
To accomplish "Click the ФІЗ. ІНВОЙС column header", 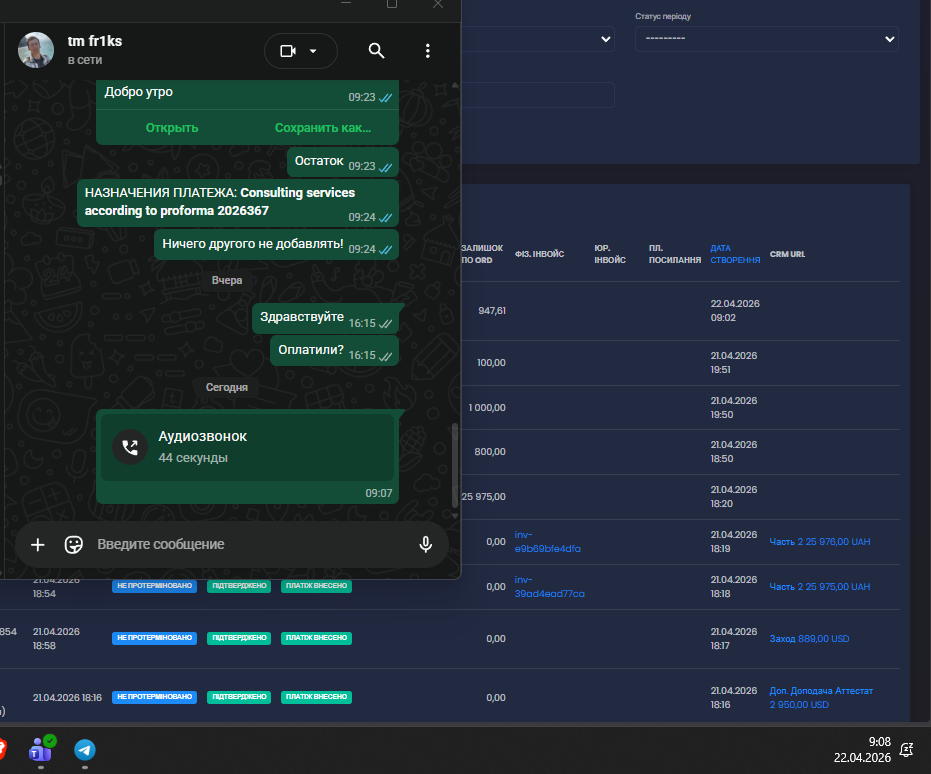I will pos(539,254).
